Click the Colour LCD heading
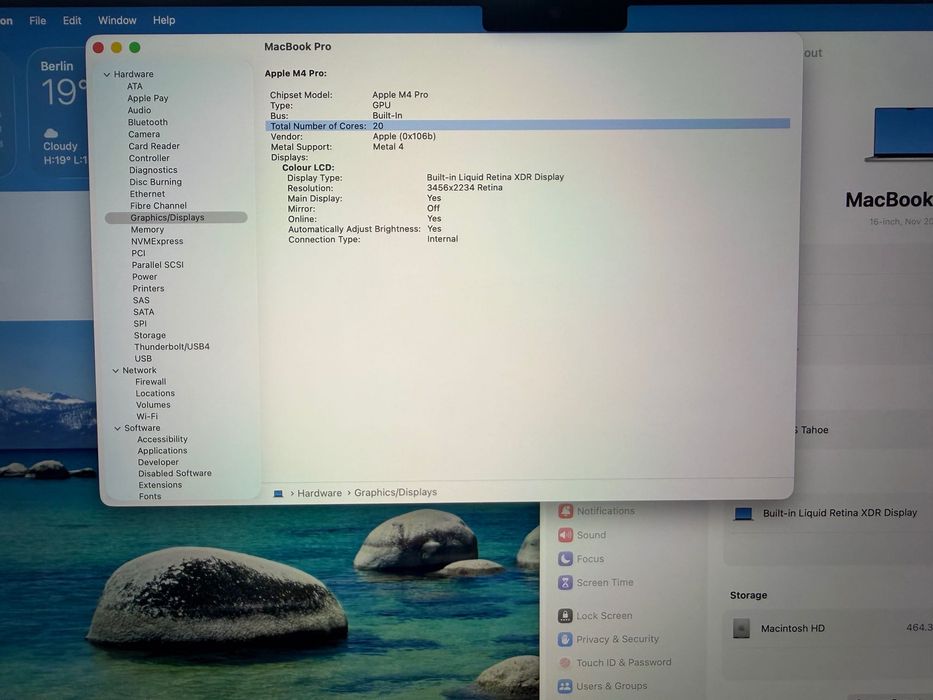Image resolution: width=933 pixels, height=700 pixels. 308,167
